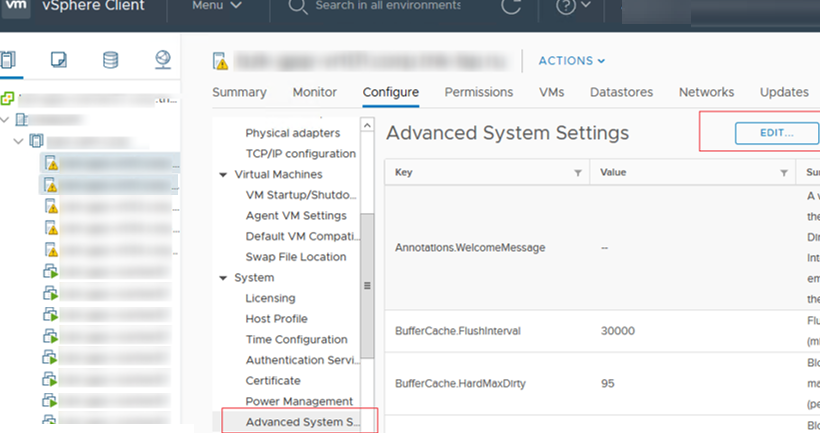
Task: Open TCP/IP configuration settings
Action: pos(301,154)
